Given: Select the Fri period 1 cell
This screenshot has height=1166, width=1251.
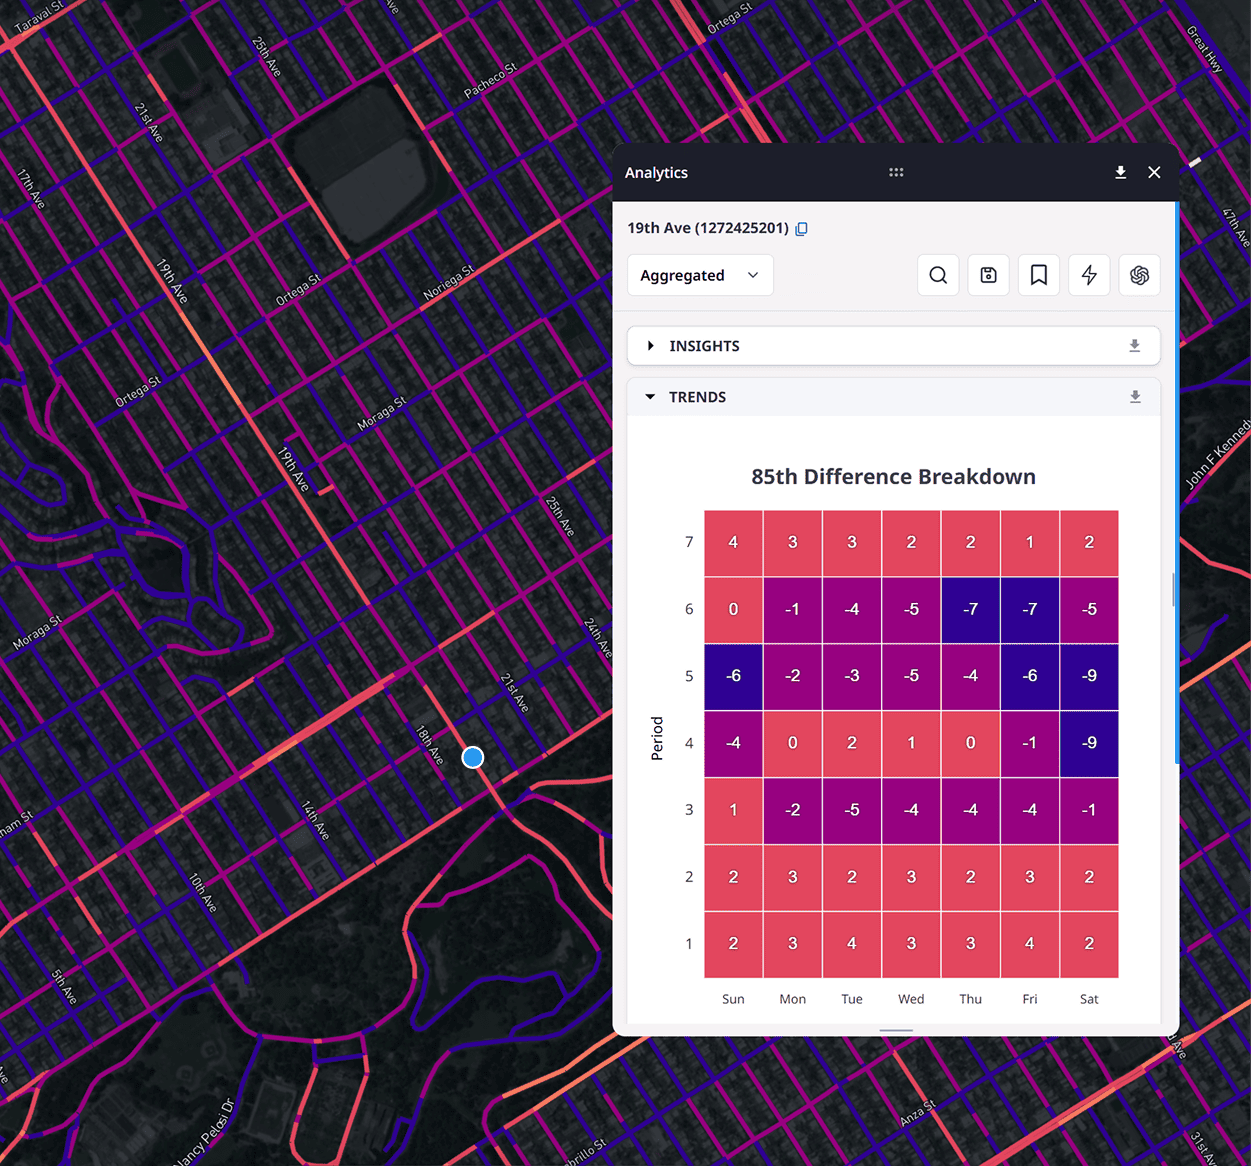Looking at the screenshot, I should (1030, 944).
